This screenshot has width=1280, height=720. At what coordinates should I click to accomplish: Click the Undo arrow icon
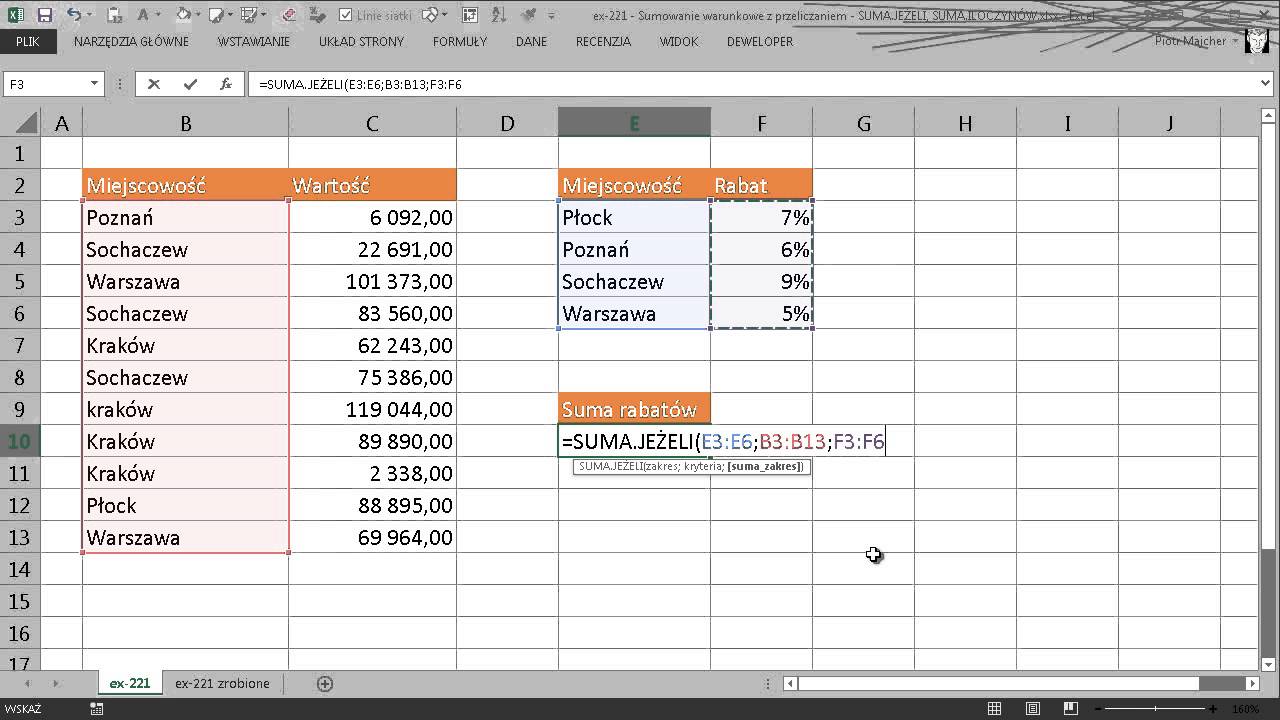[73, 15]
